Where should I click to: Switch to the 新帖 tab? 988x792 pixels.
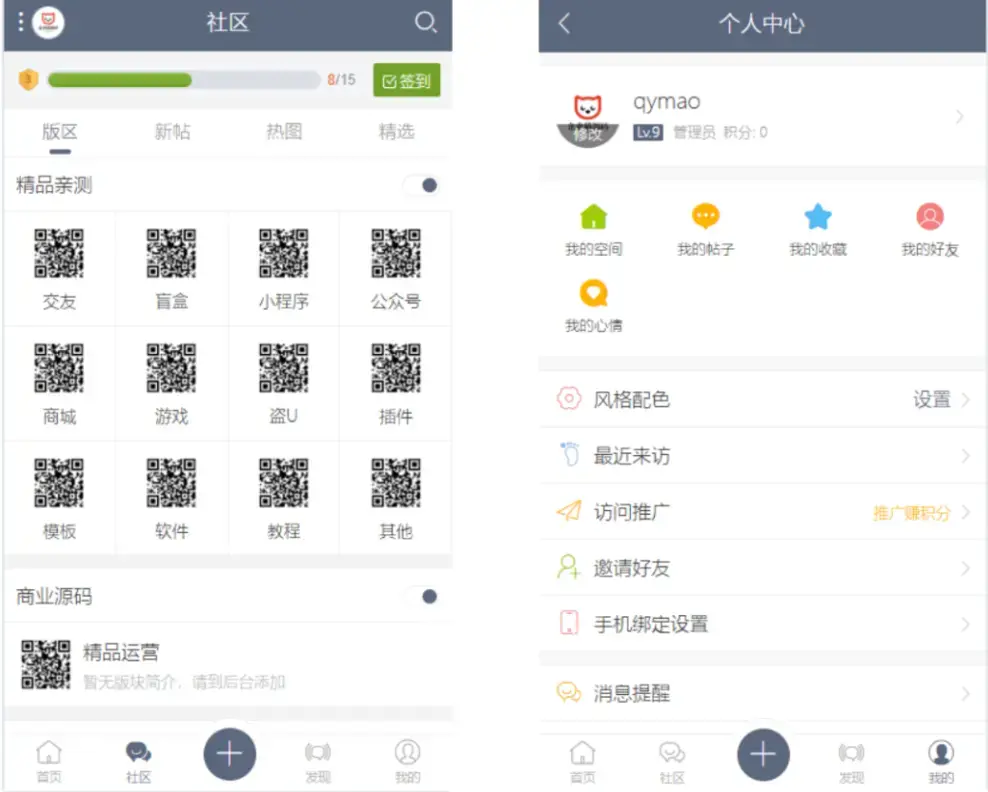tap(172, 131)
